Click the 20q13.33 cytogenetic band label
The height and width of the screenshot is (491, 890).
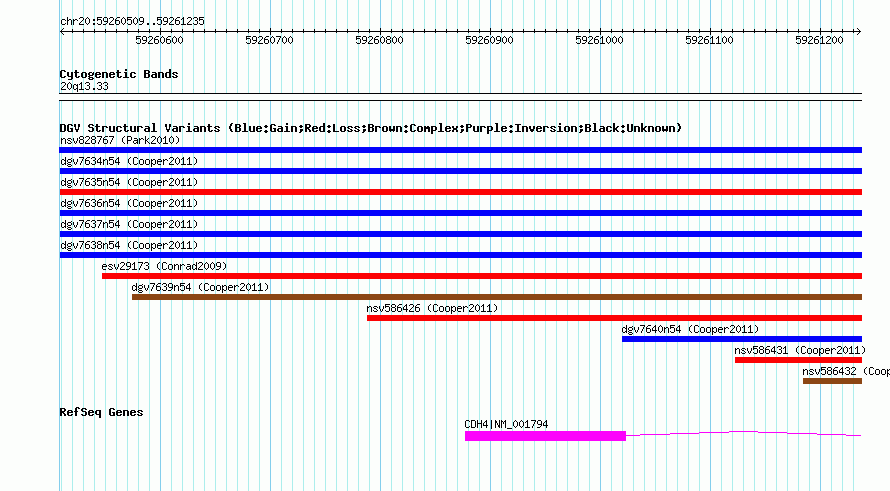(84, 86)
